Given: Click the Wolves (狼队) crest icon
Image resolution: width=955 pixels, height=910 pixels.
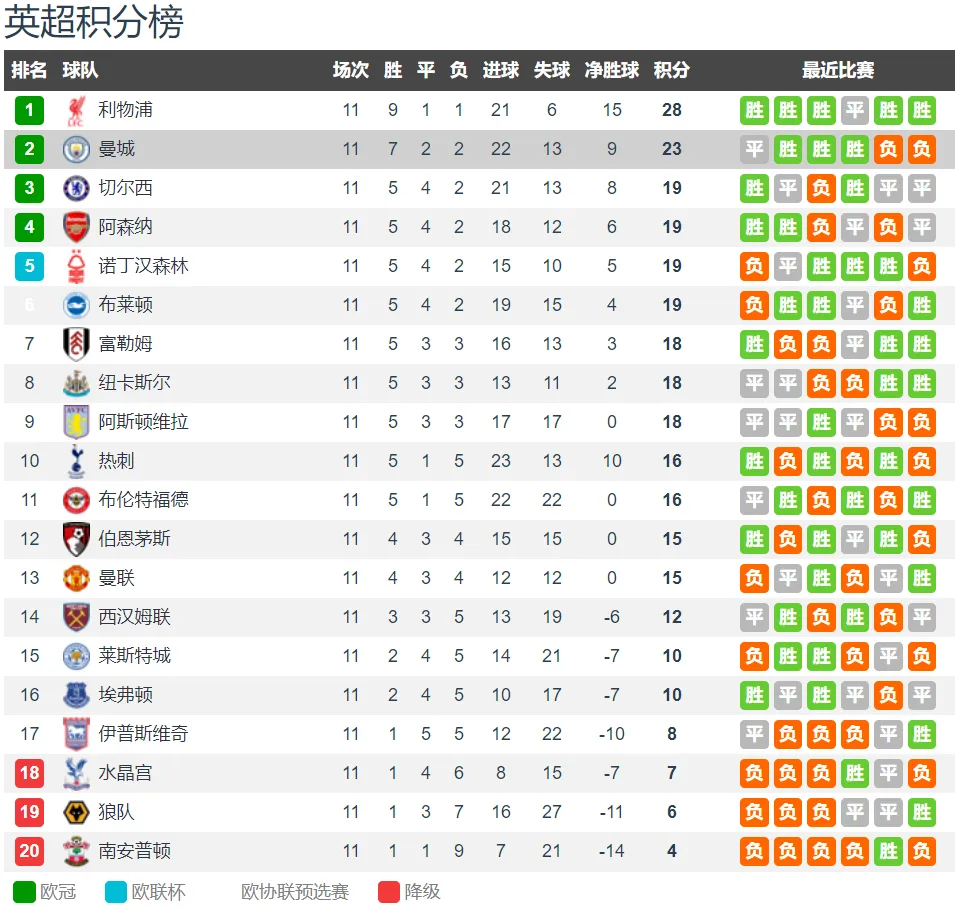Looking at the screenshot, I should click(76, 812).
